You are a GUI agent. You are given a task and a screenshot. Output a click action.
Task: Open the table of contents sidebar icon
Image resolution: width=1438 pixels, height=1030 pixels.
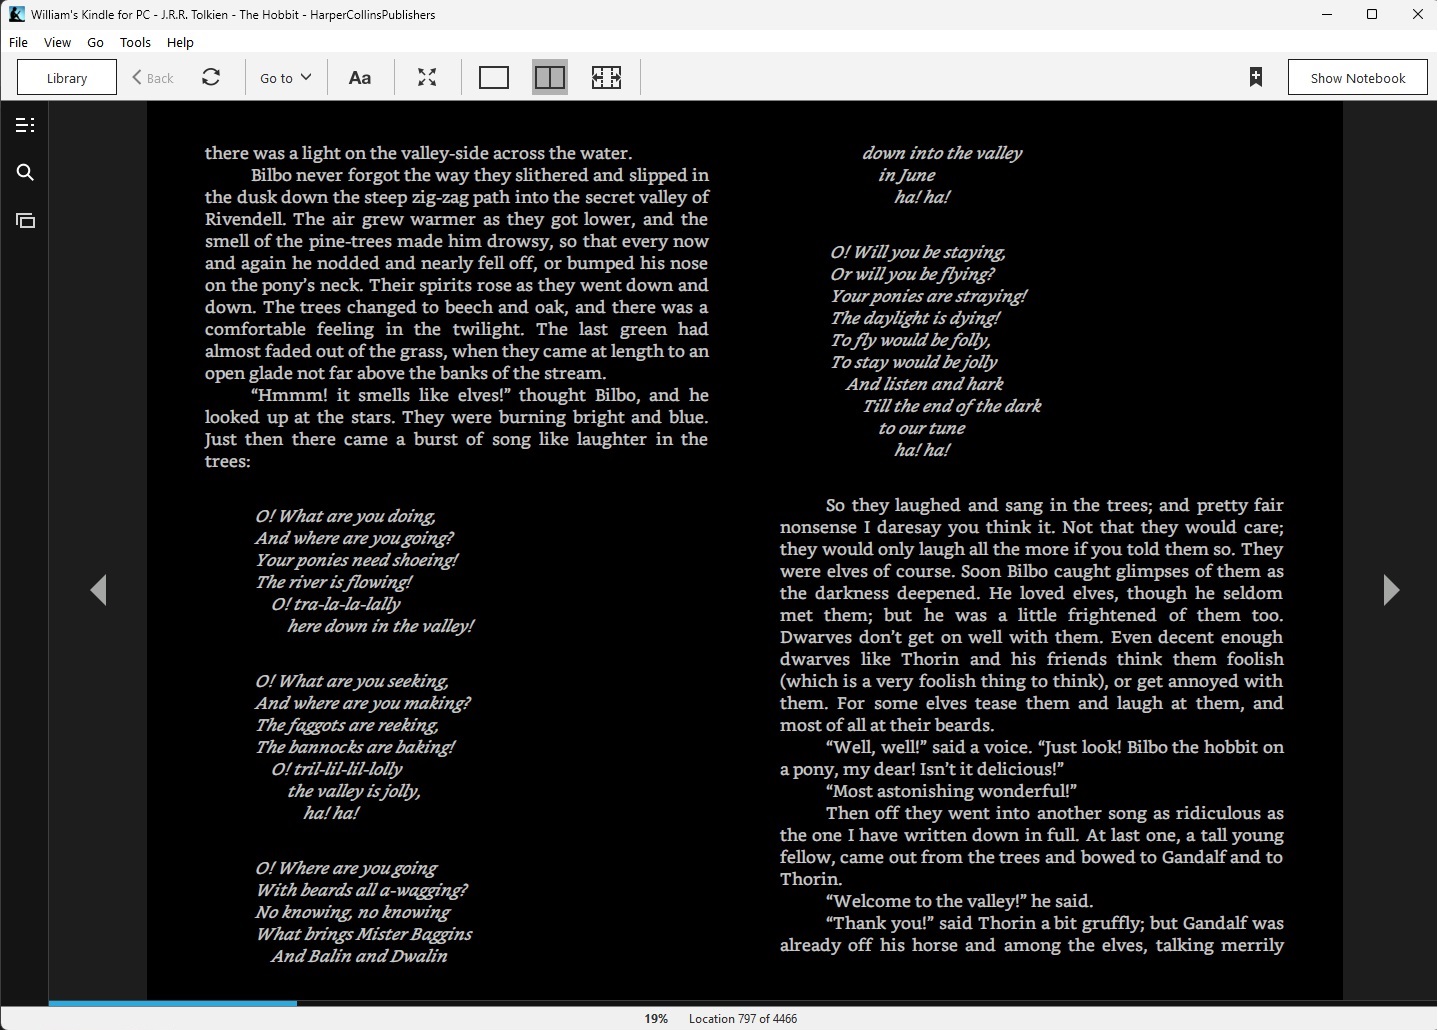point(26,125)
